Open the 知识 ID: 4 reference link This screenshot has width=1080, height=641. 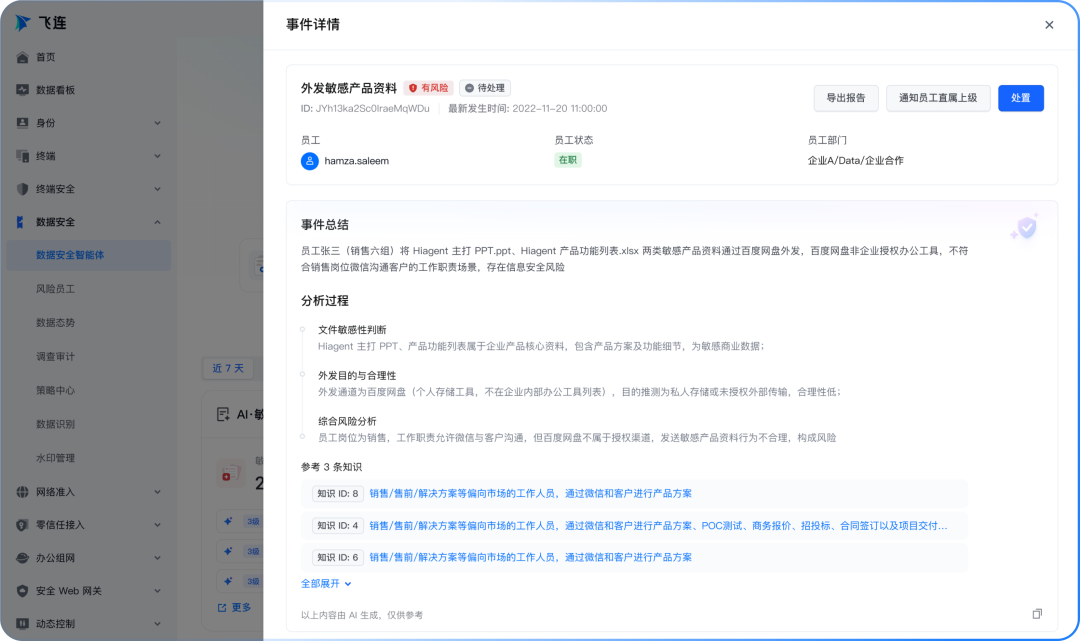click(658, 526)
